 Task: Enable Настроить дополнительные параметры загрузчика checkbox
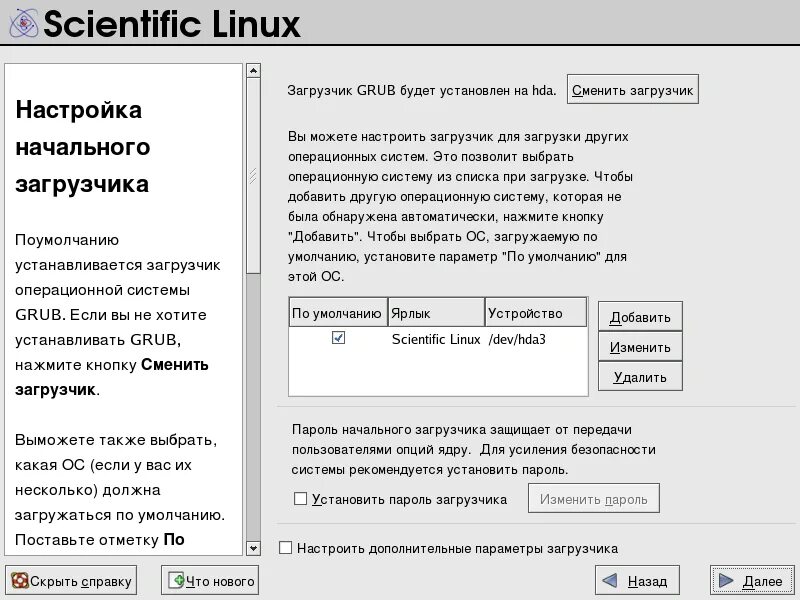[286, 548]
